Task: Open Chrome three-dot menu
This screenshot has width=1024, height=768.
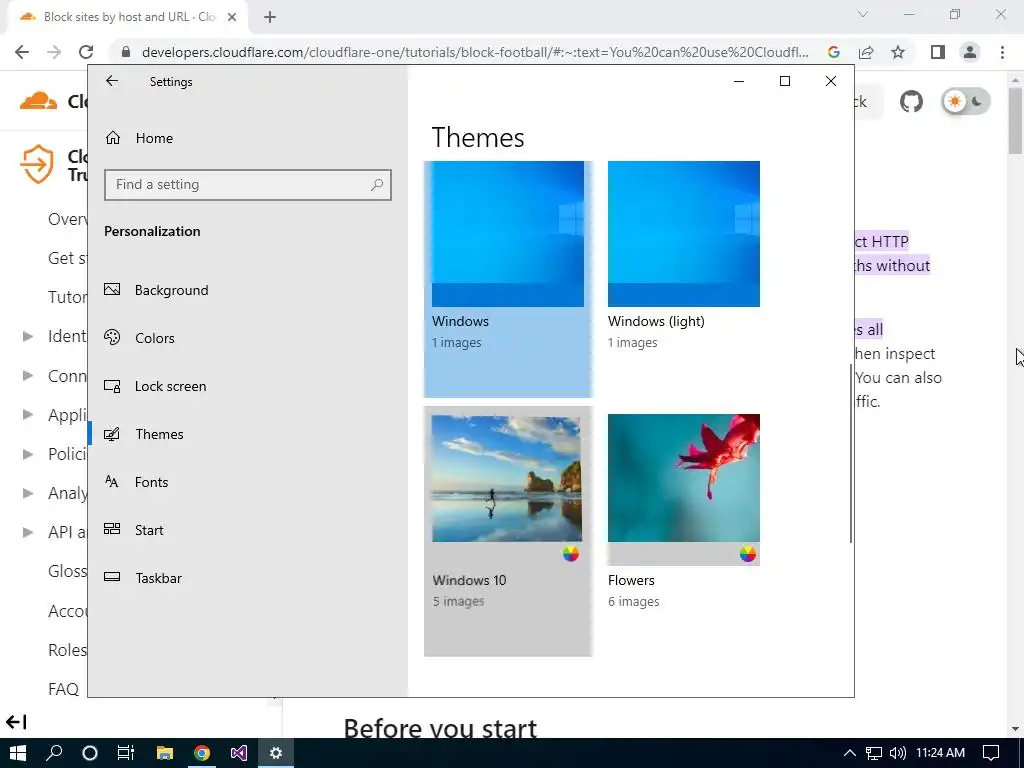Action: 1002,52
